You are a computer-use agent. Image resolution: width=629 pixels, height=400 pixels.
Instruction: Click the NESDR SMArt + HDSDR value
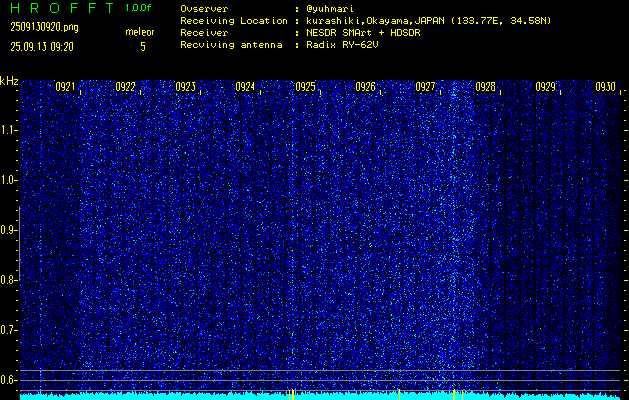(363, 33)
